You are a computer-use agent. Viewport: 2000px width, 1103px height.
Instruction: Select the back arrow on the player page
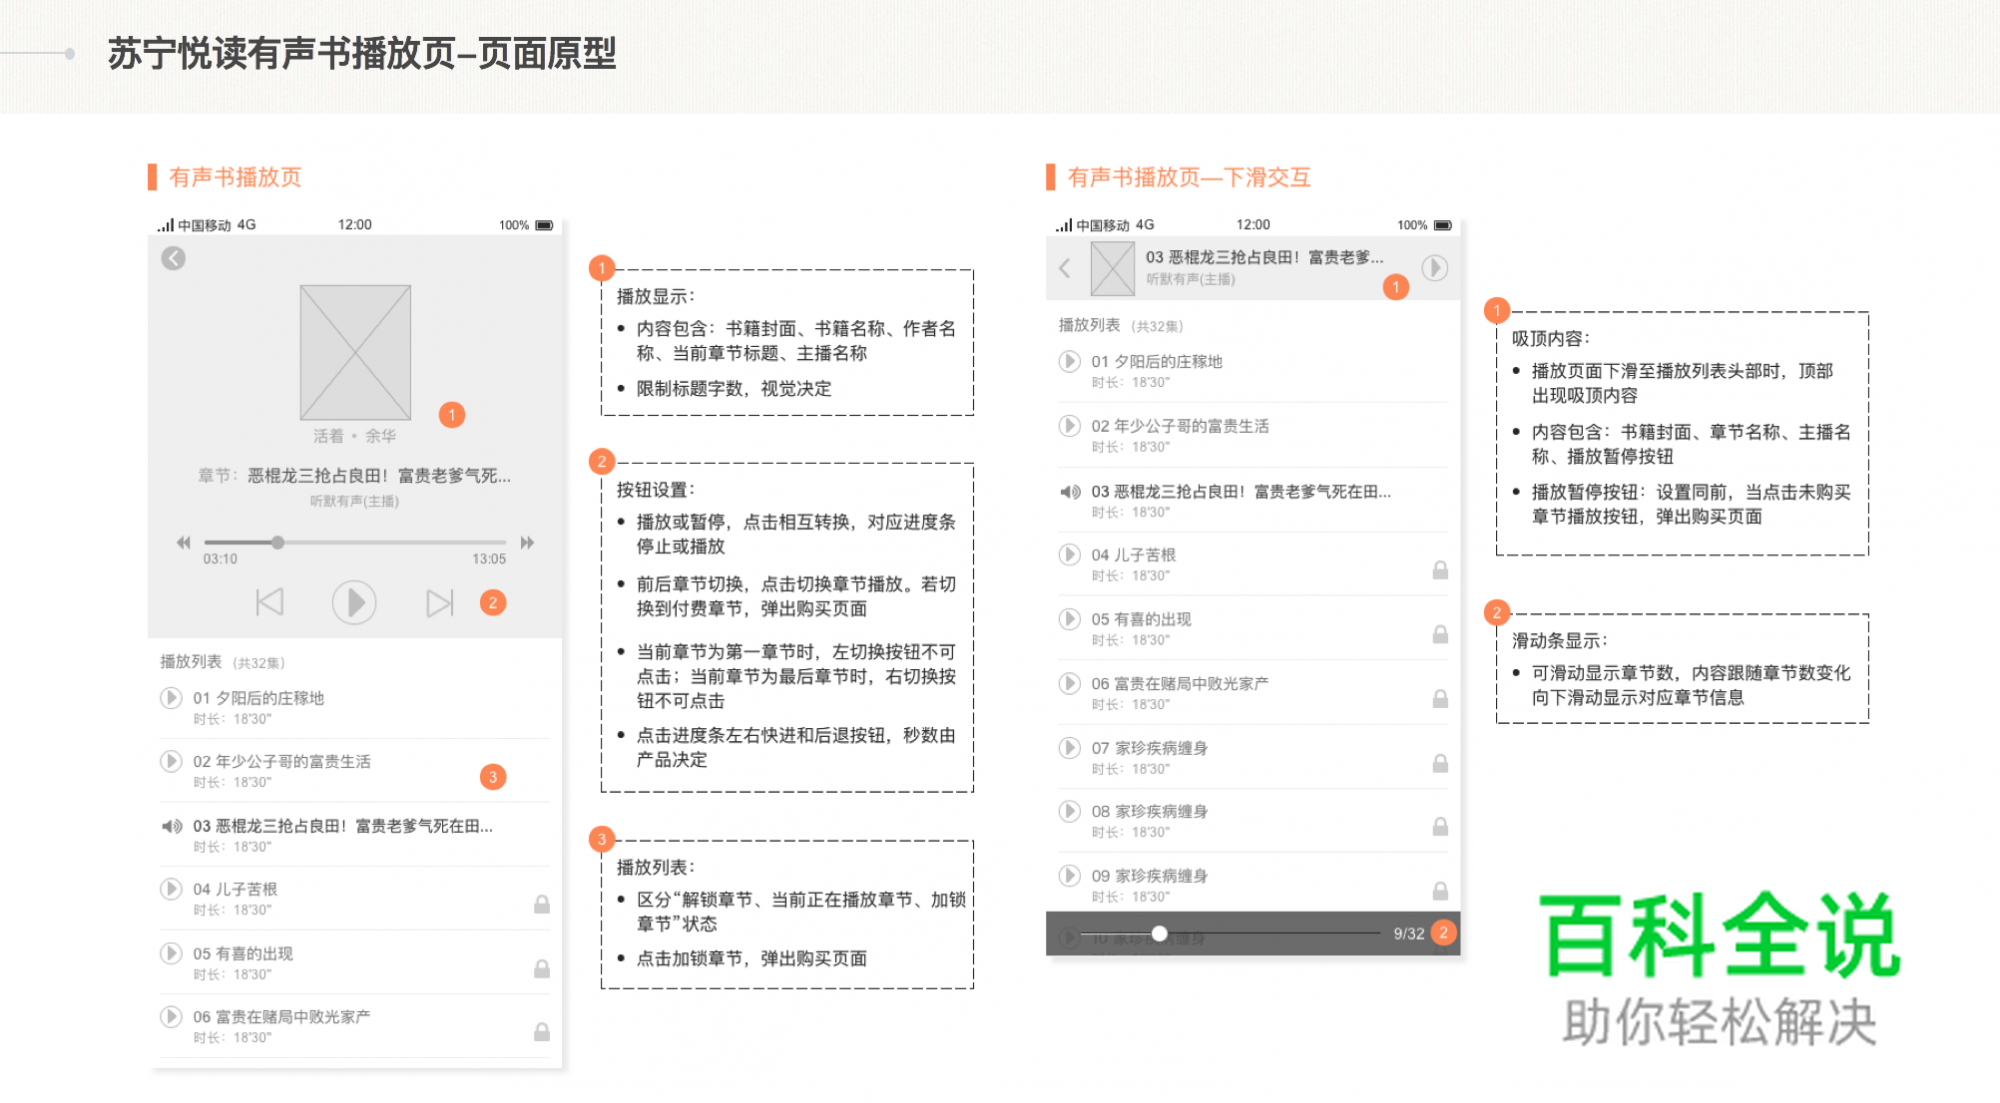(x=172, y=257)
